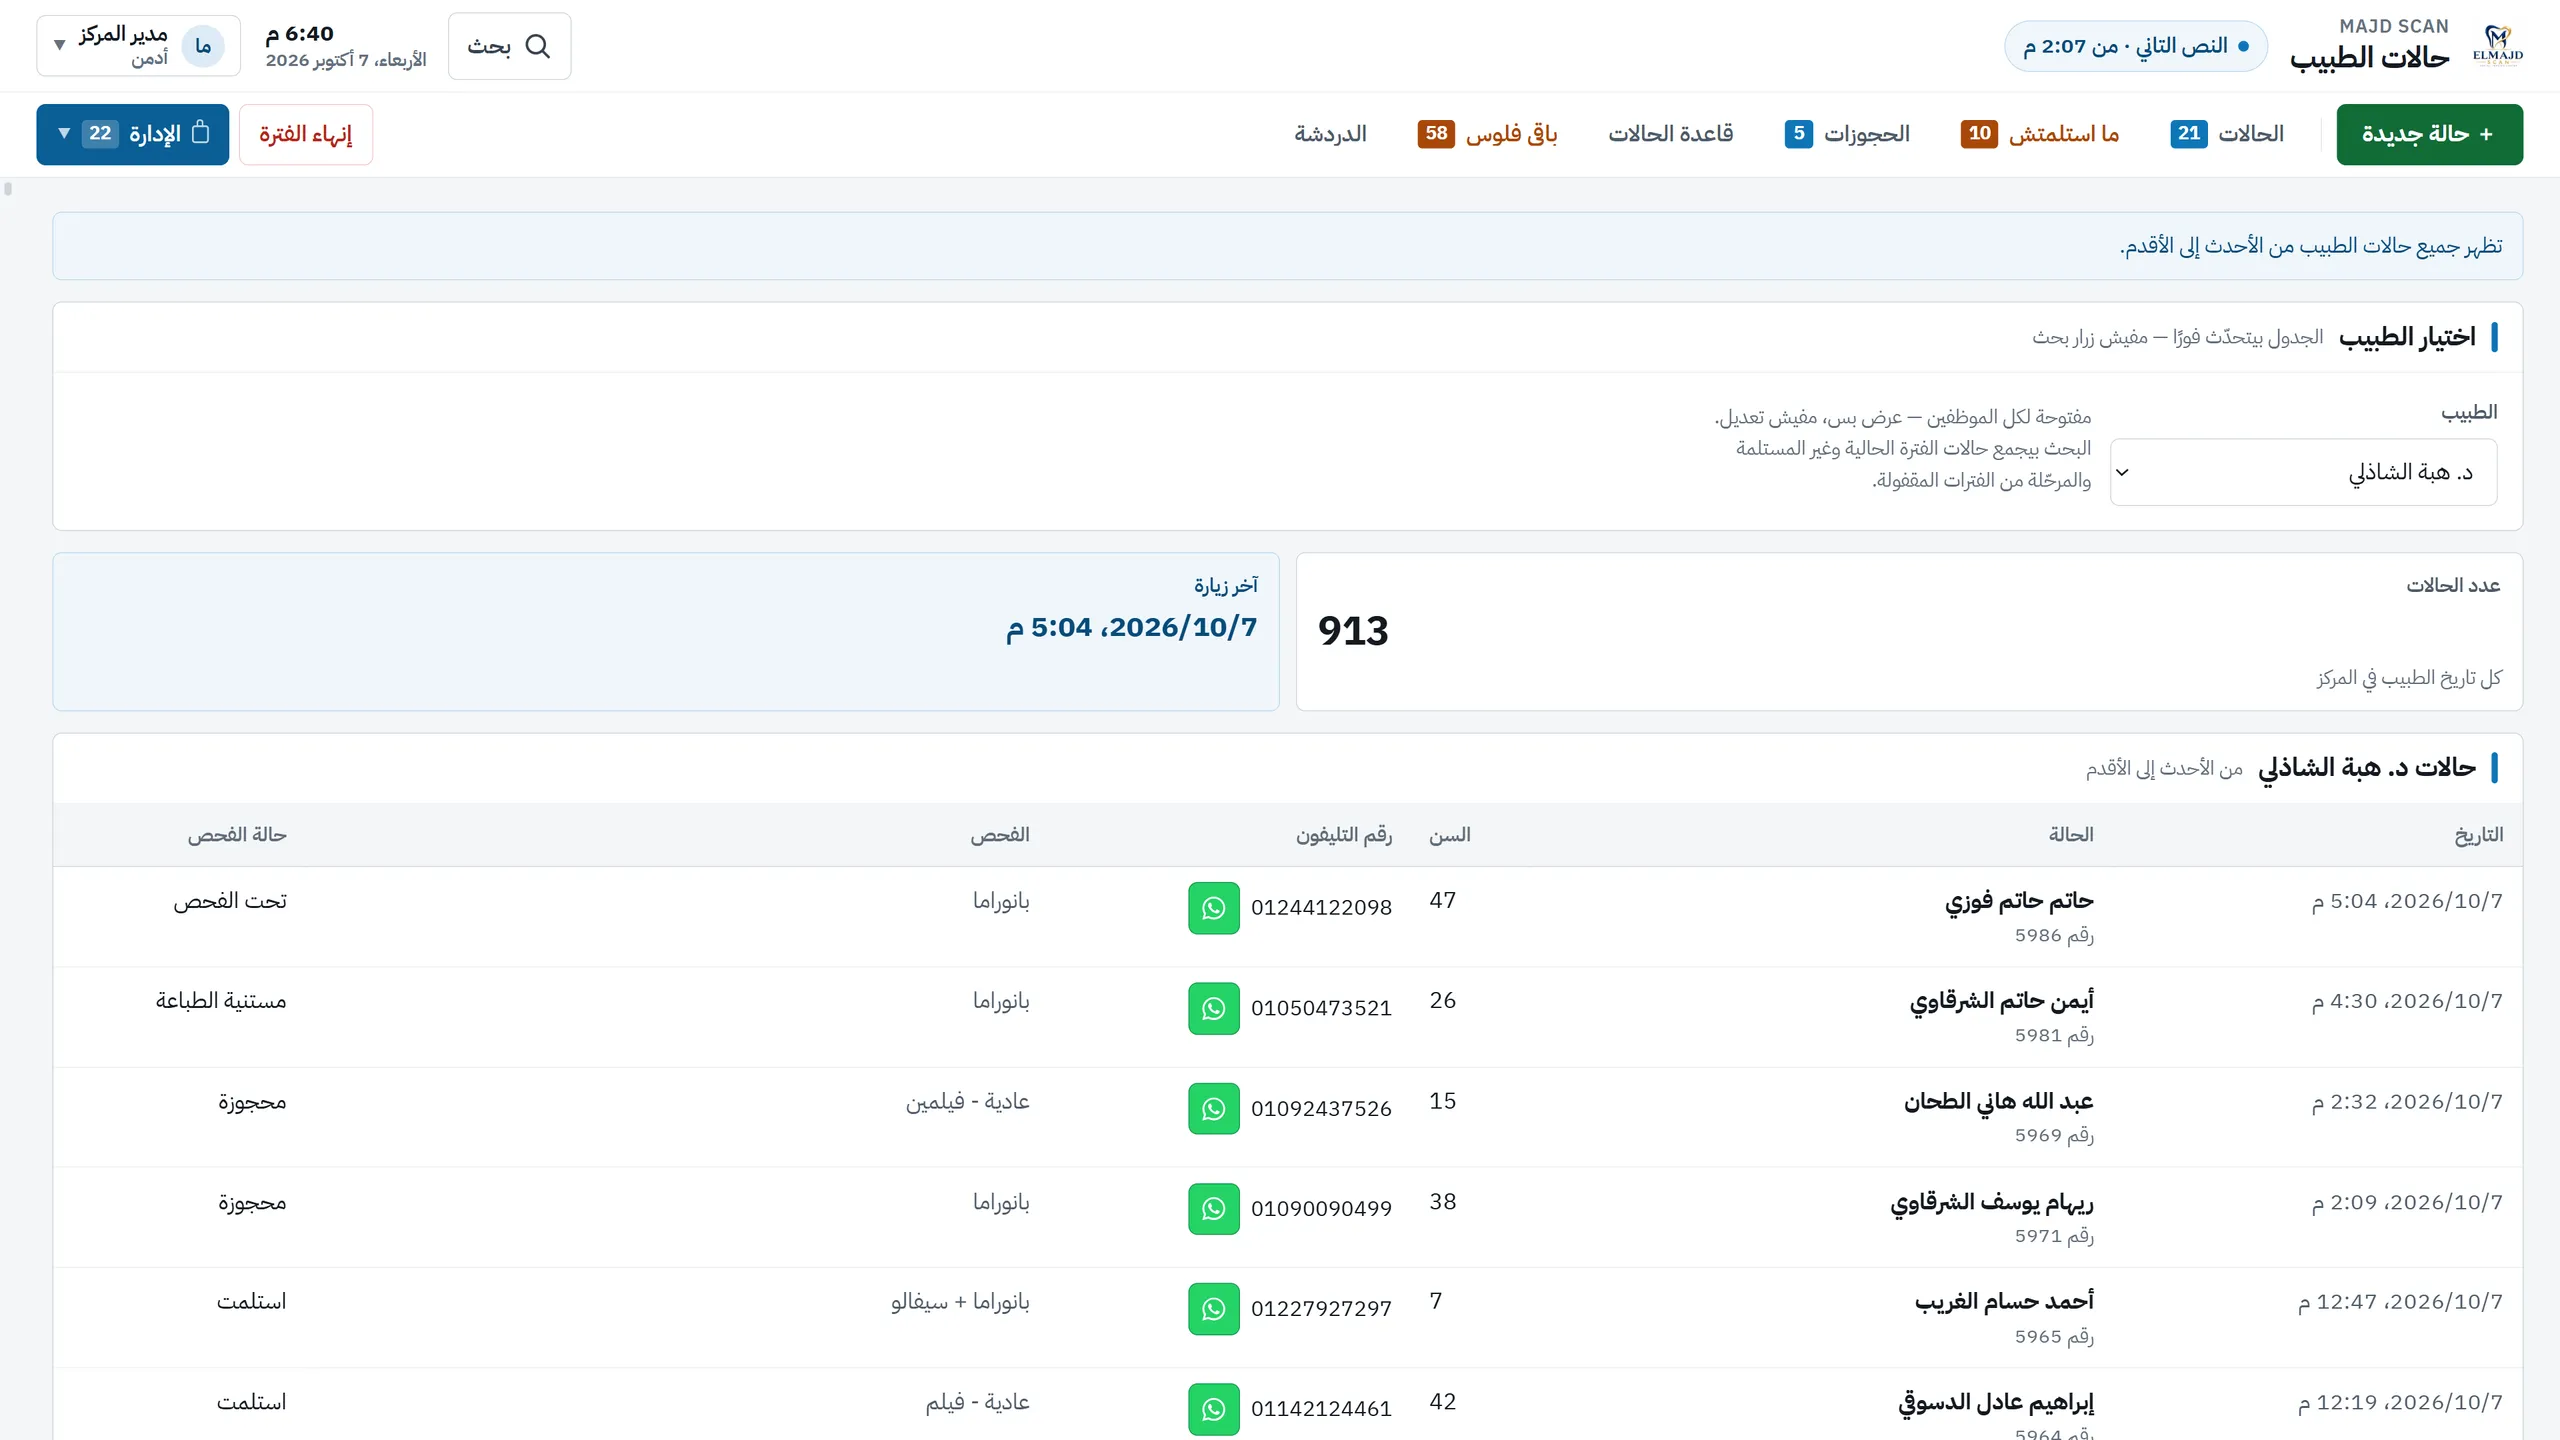Open the الإدارة dropdown menu
This screenshot has height=1440, width=2560.
(133, 134)
